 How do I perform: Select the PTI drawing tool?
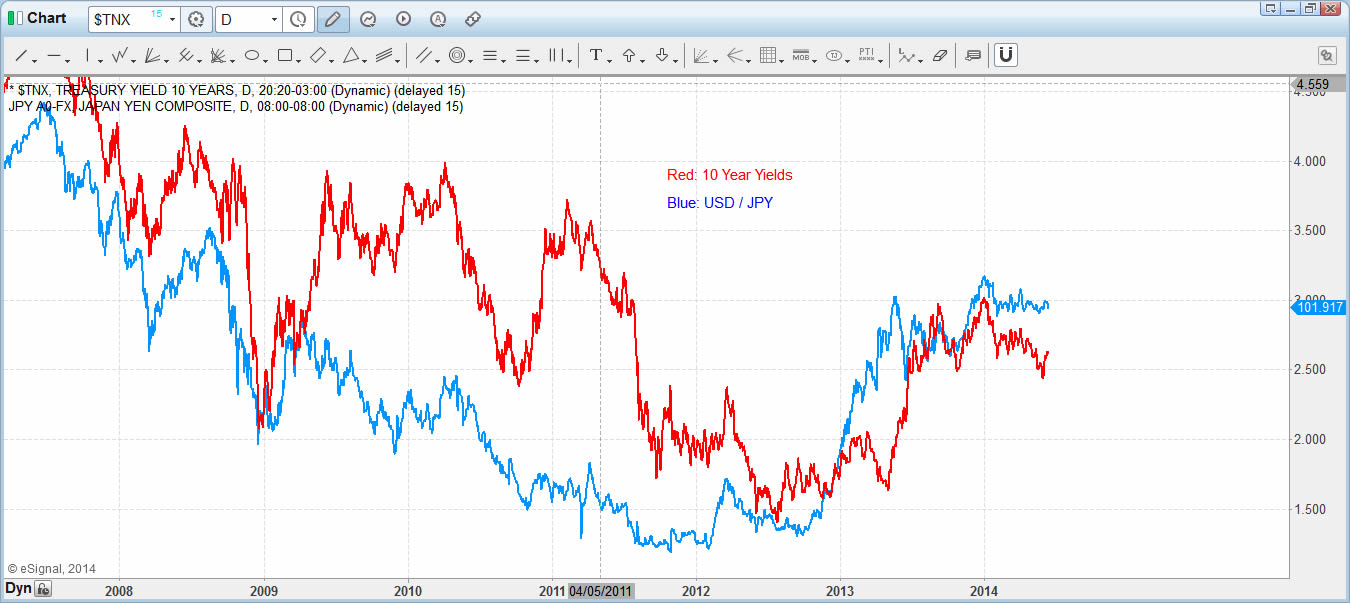click(x=868, y=55)
